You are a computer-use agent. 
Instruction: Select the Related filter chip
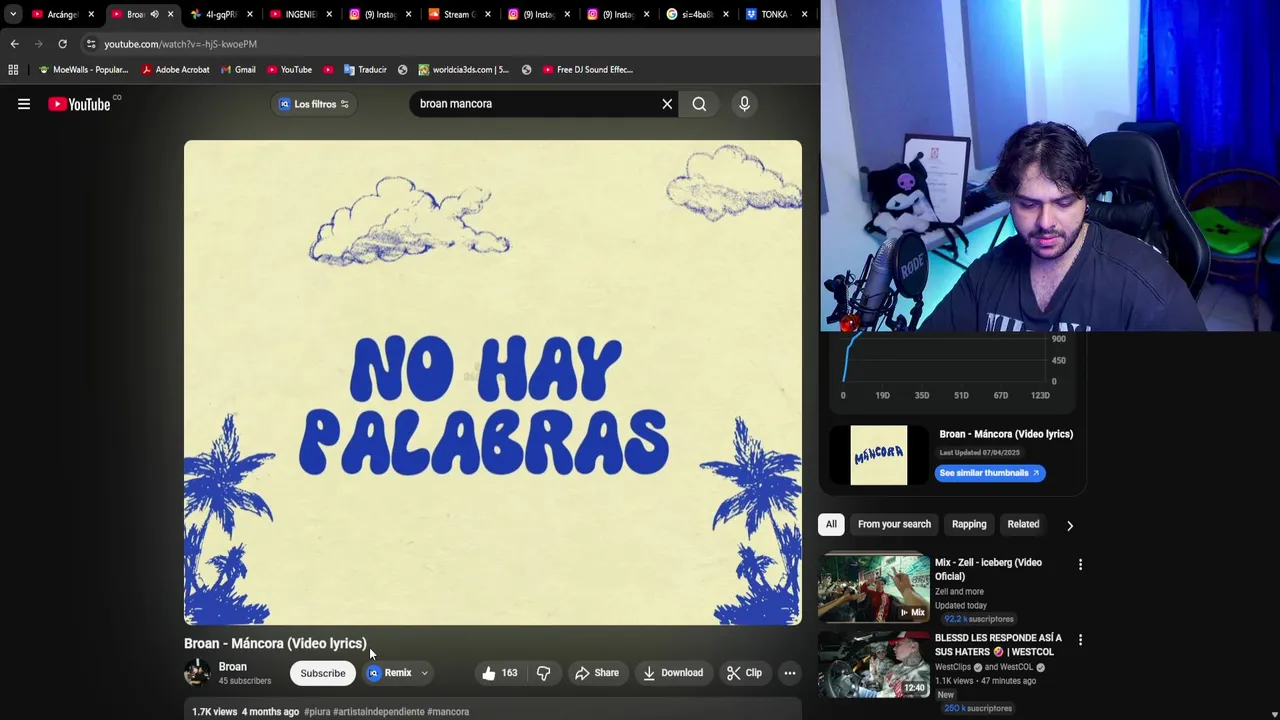pos(1023,524)
